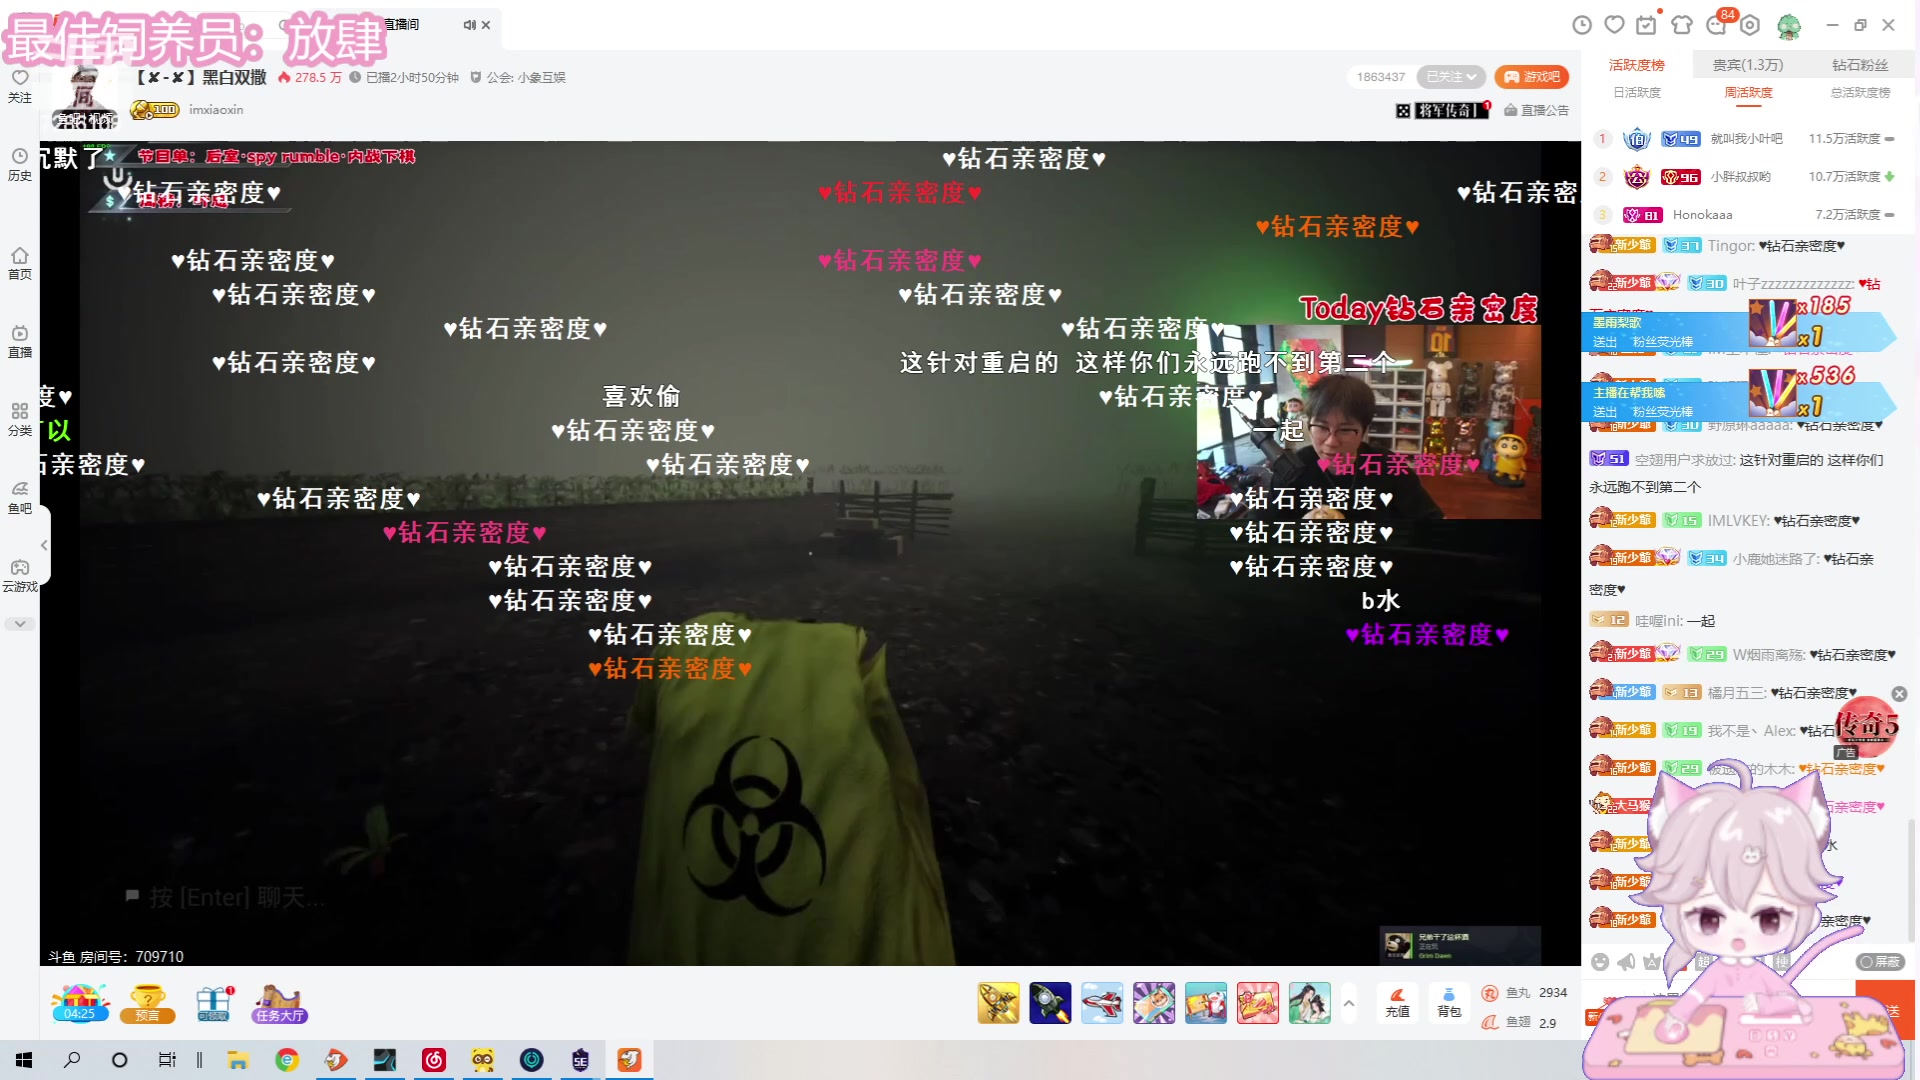Open the message center with 84 notifications
Viewport: 1920px width, 1080px height.
point(1715,26)
